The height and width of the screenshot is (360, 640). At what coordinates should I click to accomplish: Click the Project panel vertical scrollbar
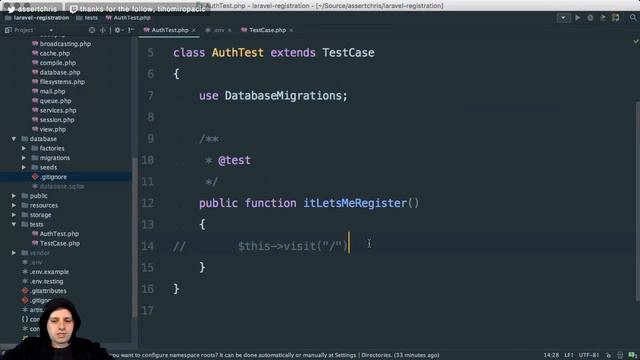[135, 237]
